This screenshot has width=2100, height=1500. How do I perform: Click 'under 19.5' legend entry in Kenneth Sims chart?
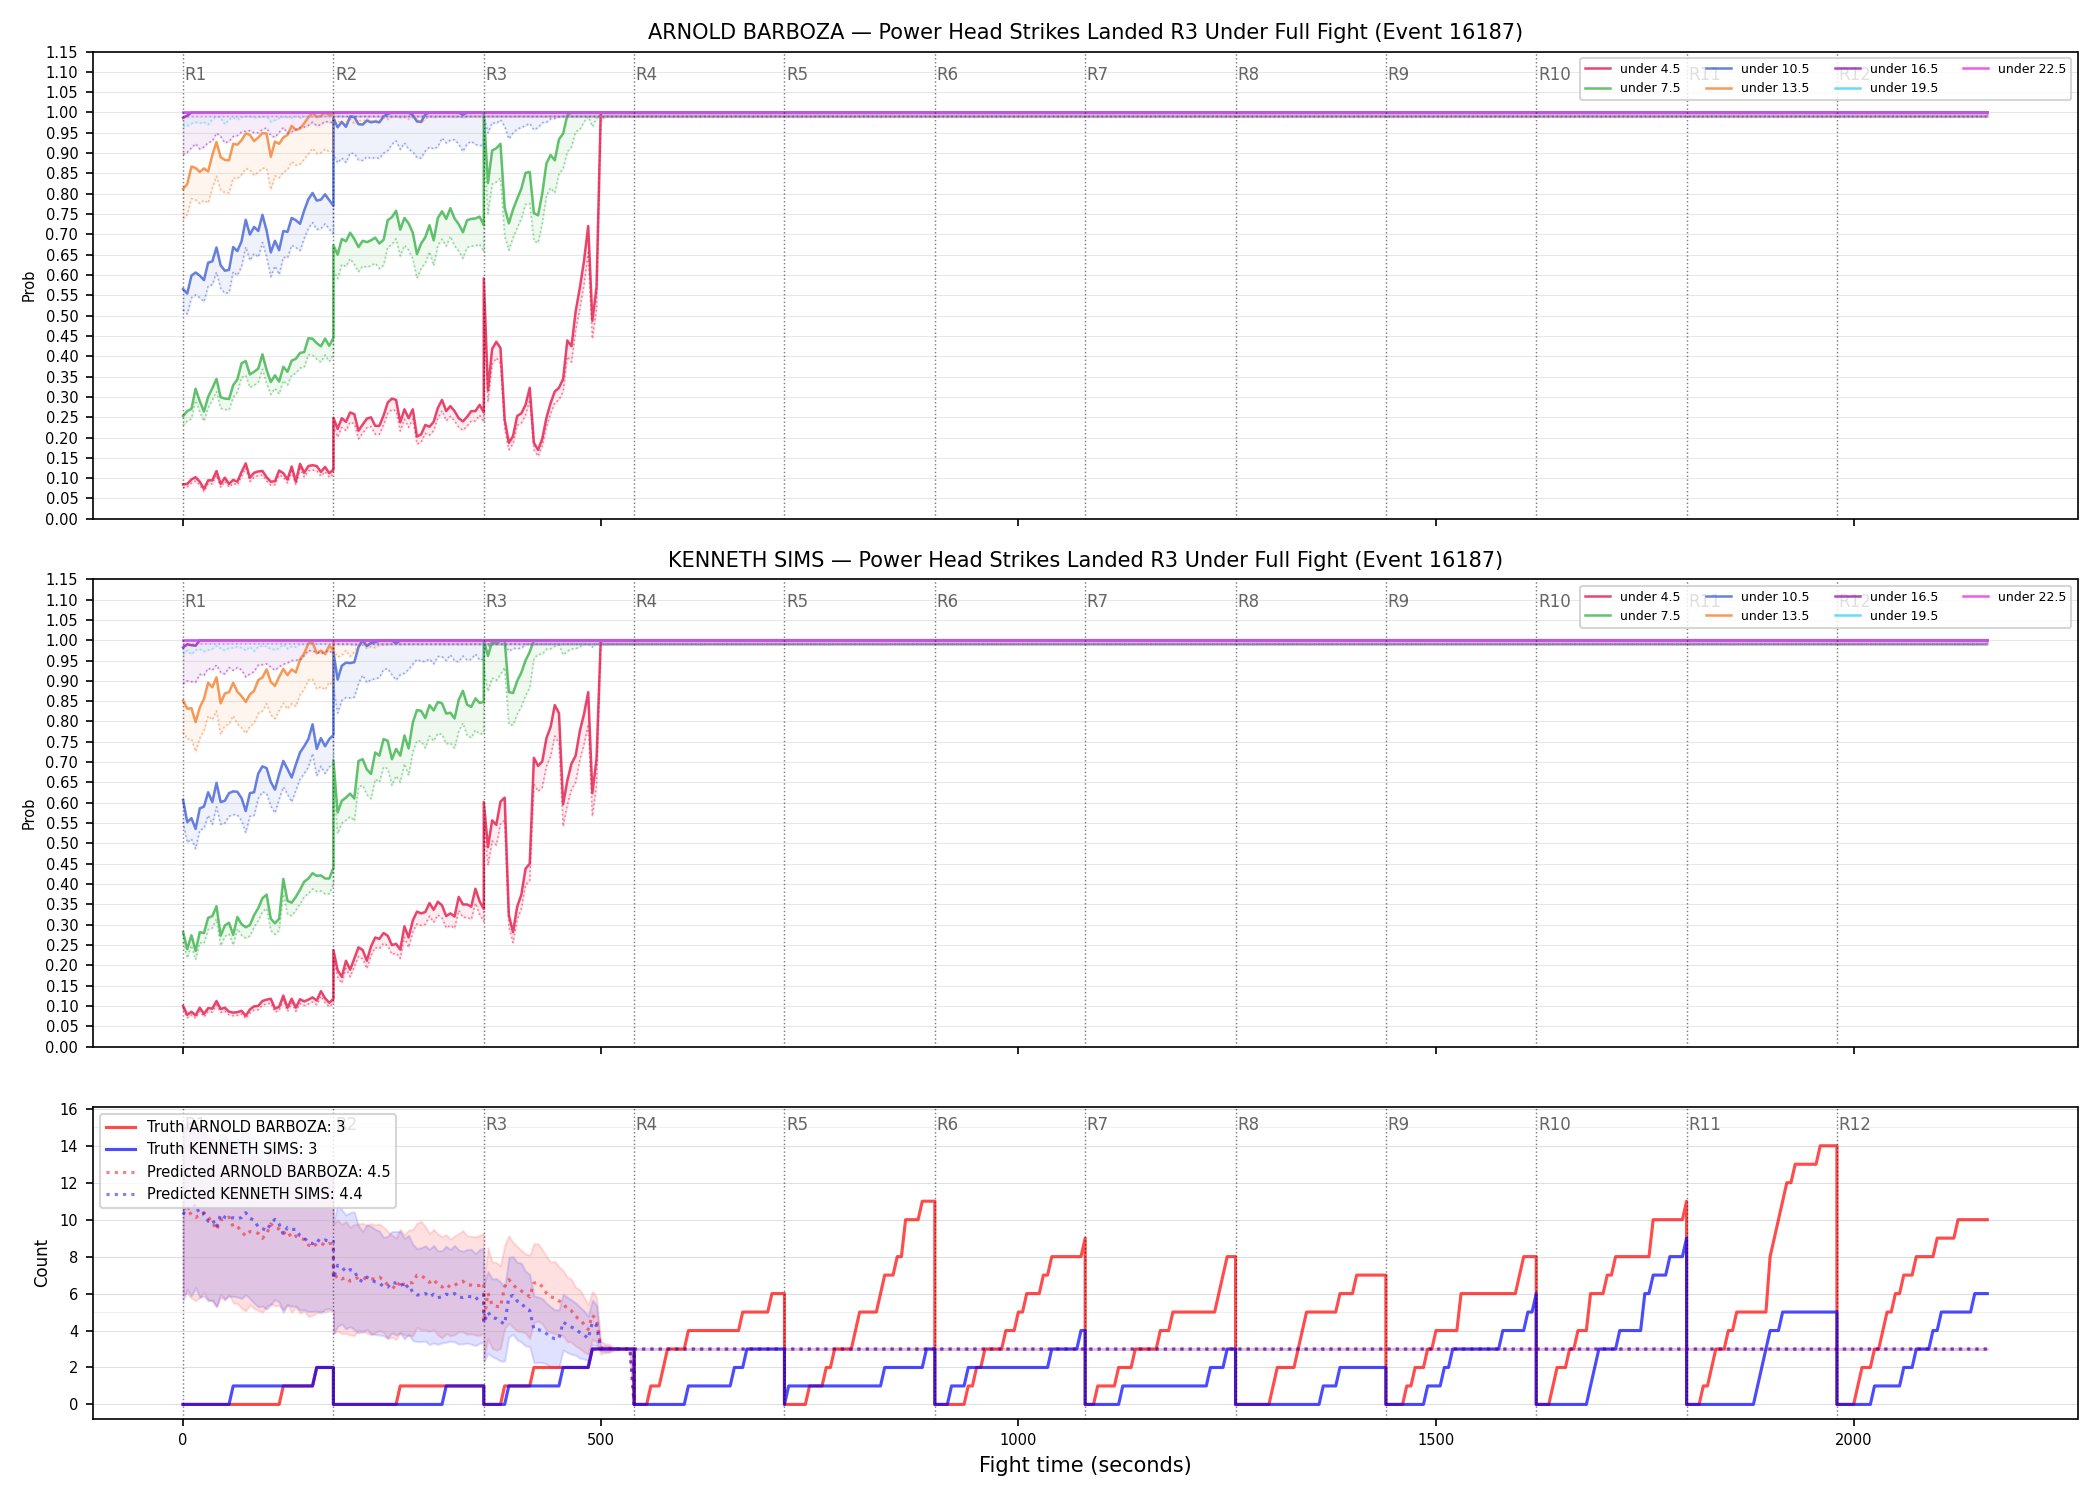click(x=1887, y=616)
